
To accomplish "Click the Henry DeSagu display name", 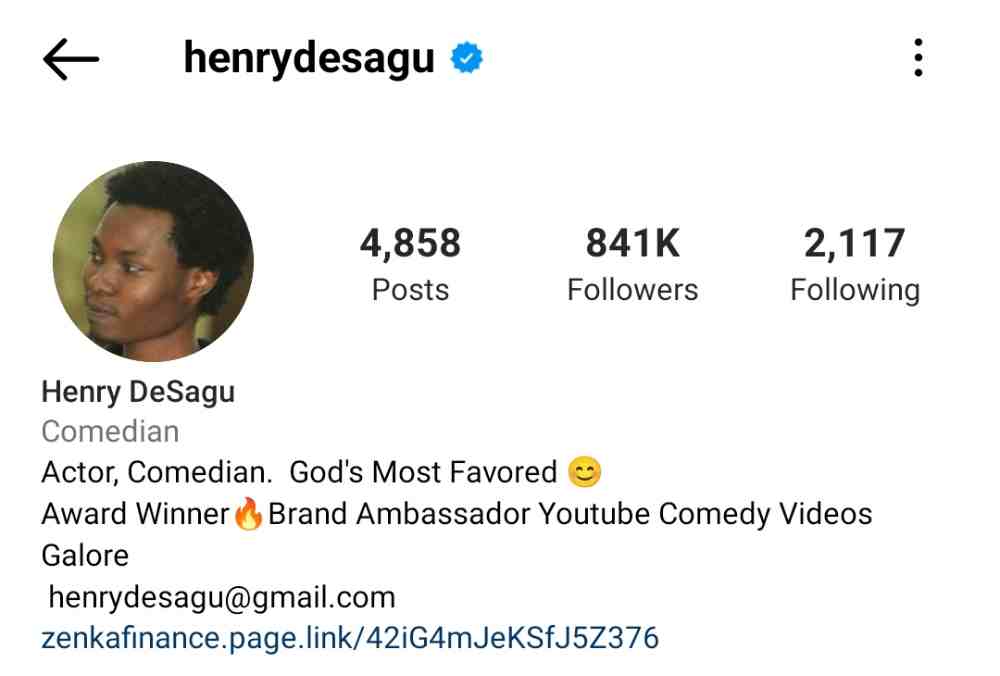I will [x=138, y=392].
